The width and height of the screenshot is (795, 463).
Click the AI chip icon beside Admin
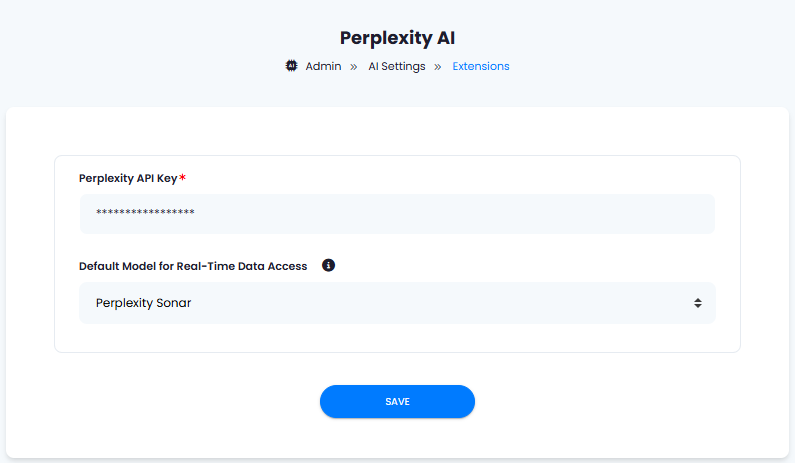point(291,66)
